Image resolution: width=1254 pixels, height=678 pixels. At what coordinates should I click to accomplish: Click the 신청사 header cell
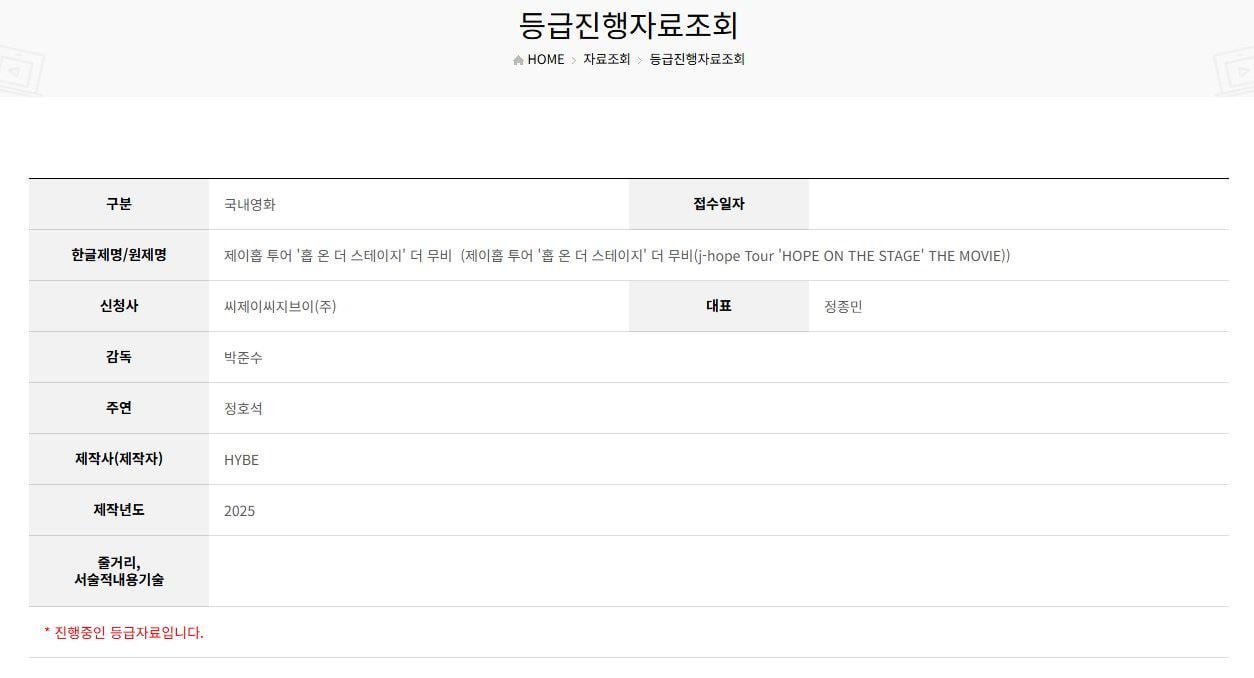[x=119, y=306]
